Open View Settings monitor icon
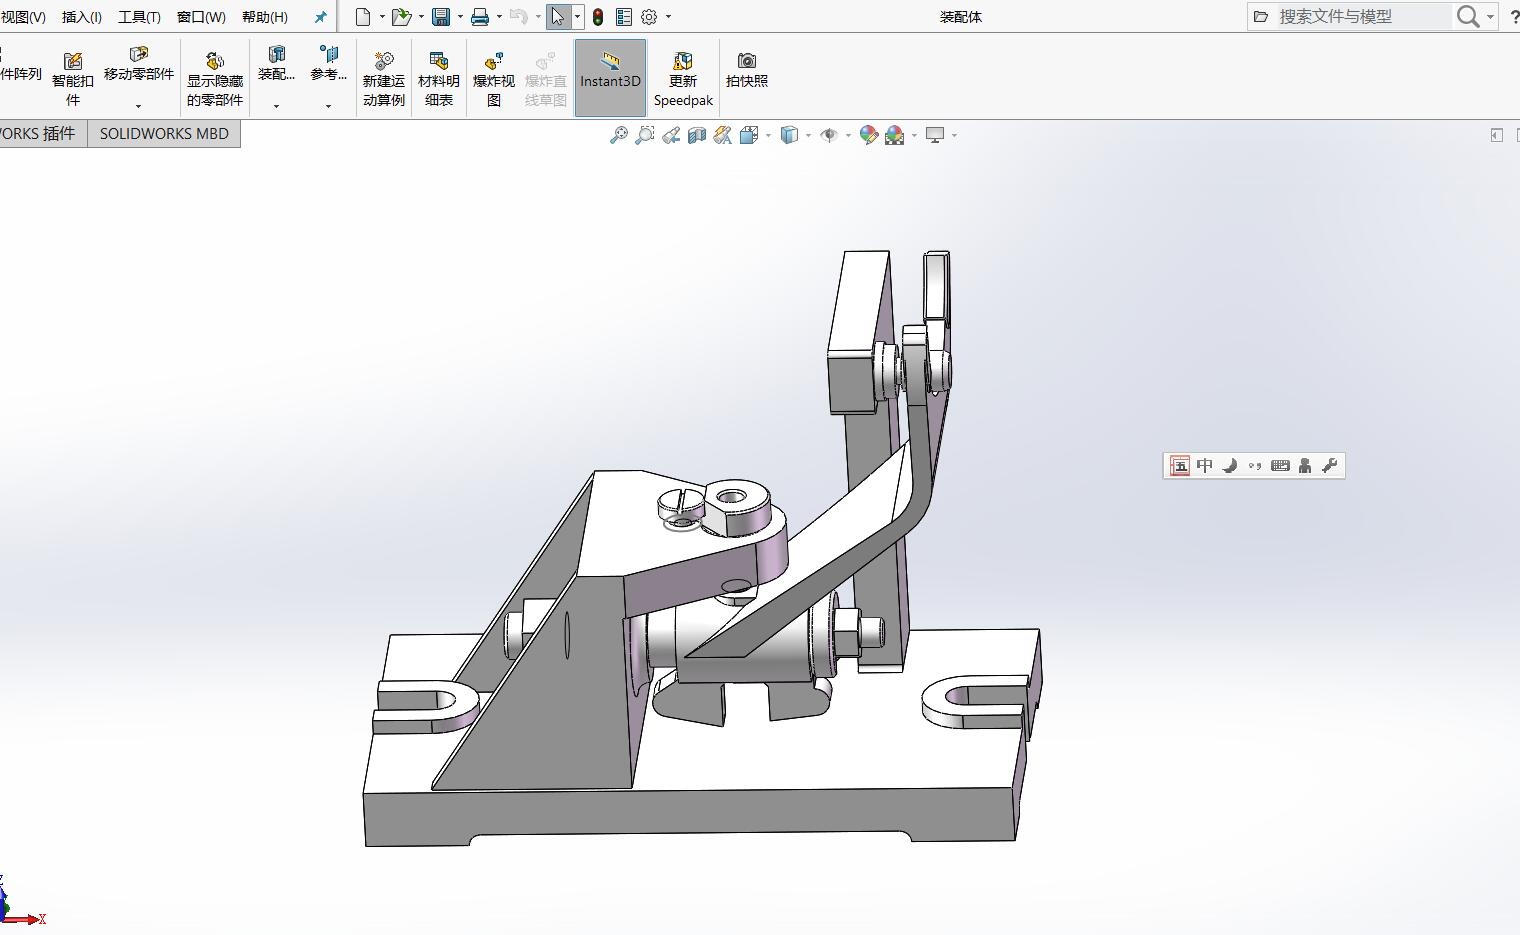 935,135
